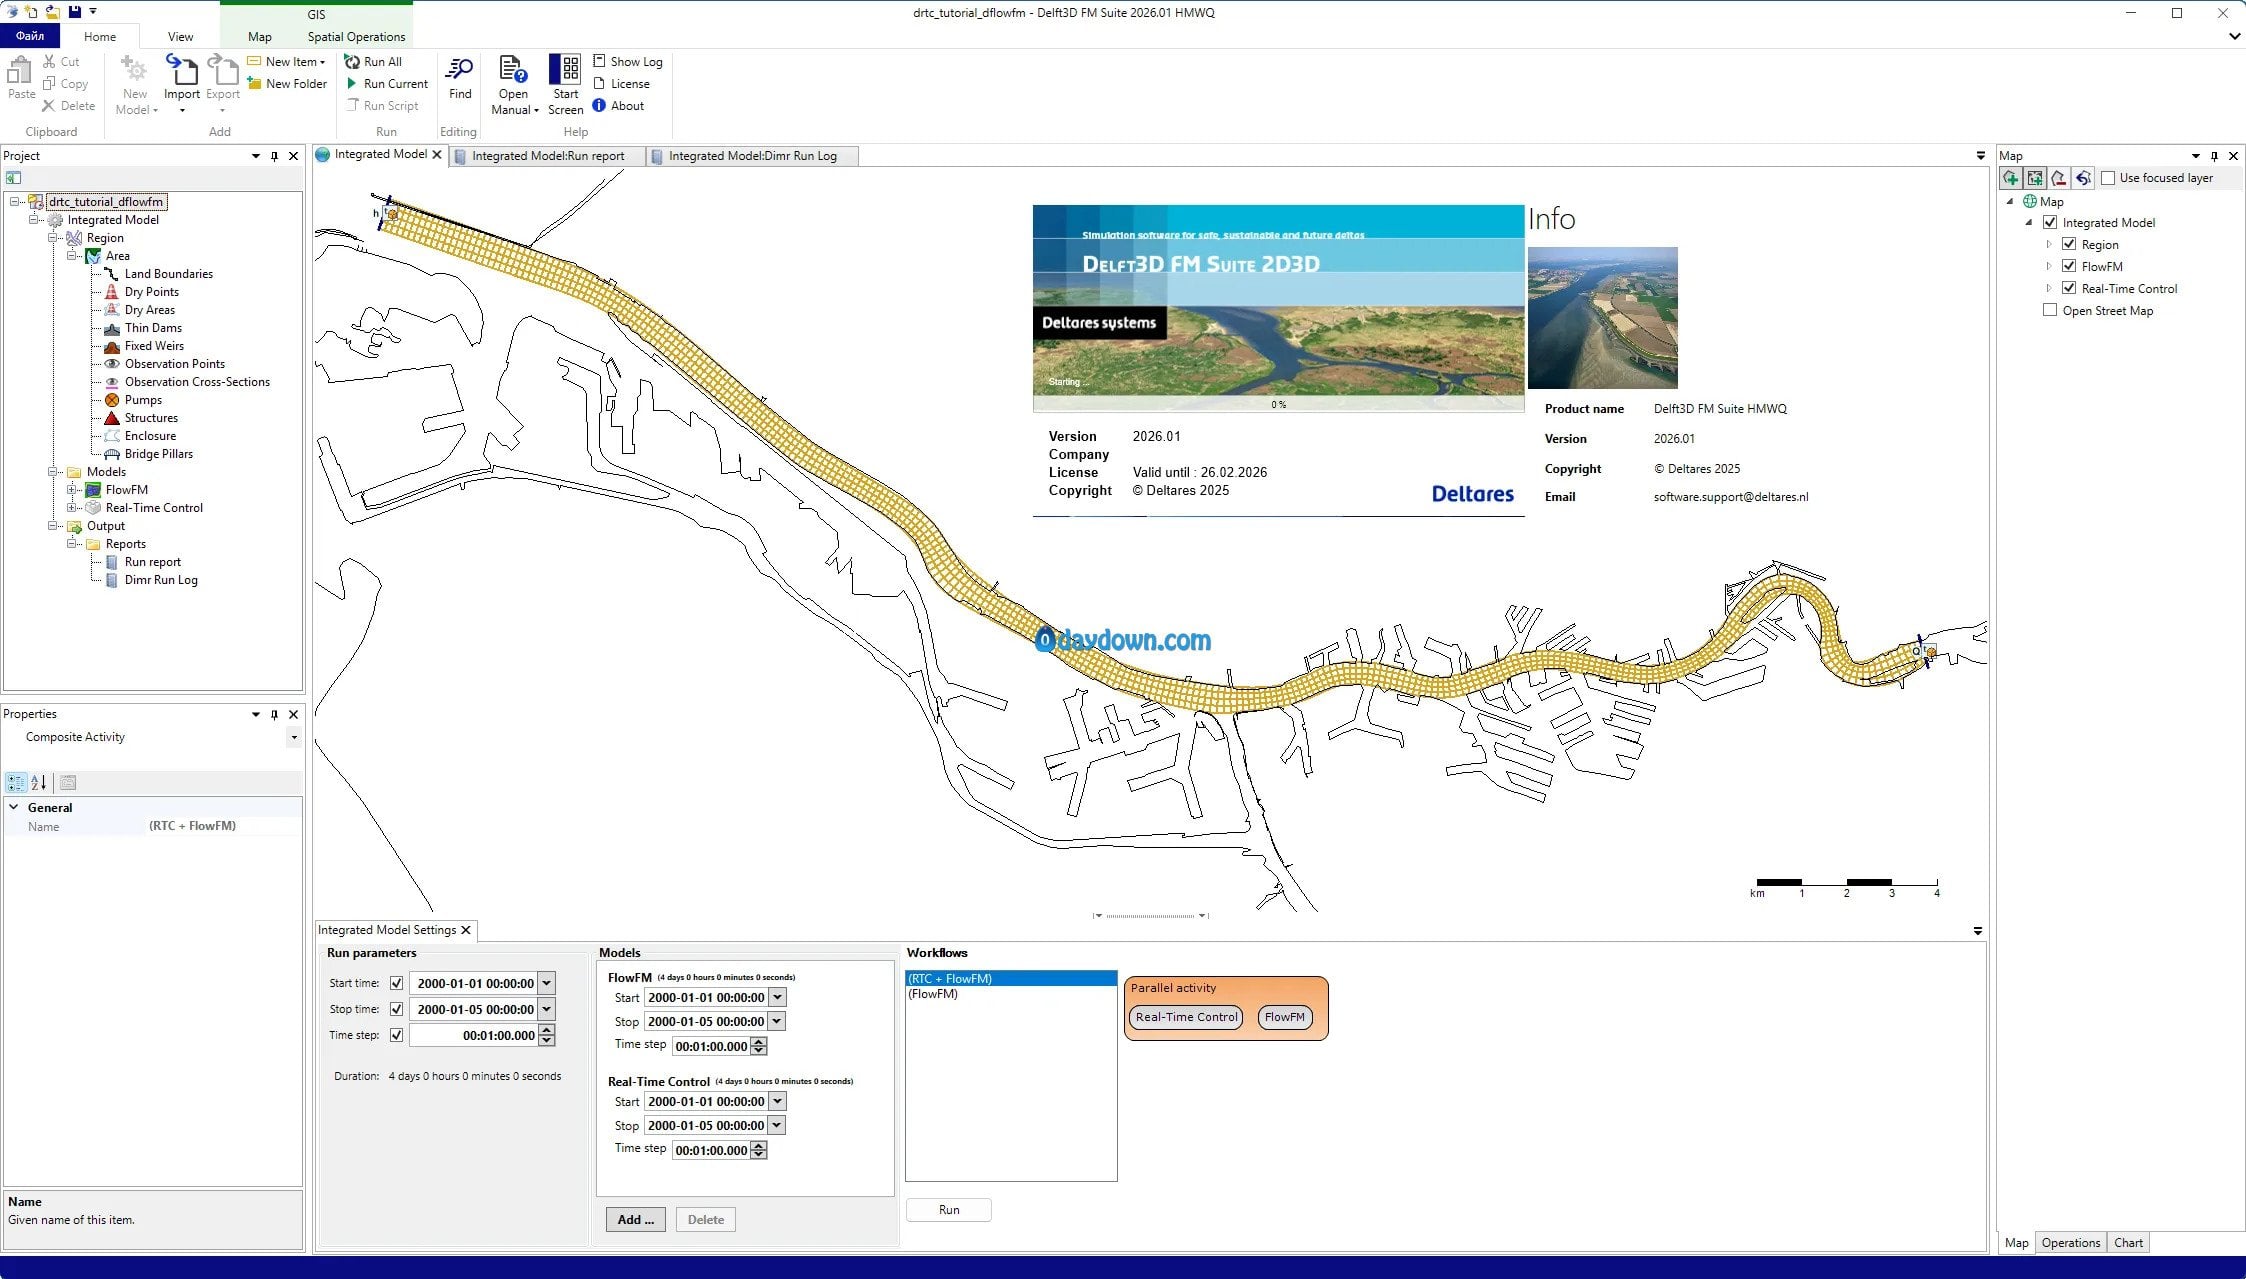2246x1279 pixels.
Task: Click the Run All icon
Action: click(x=352, y=62)
